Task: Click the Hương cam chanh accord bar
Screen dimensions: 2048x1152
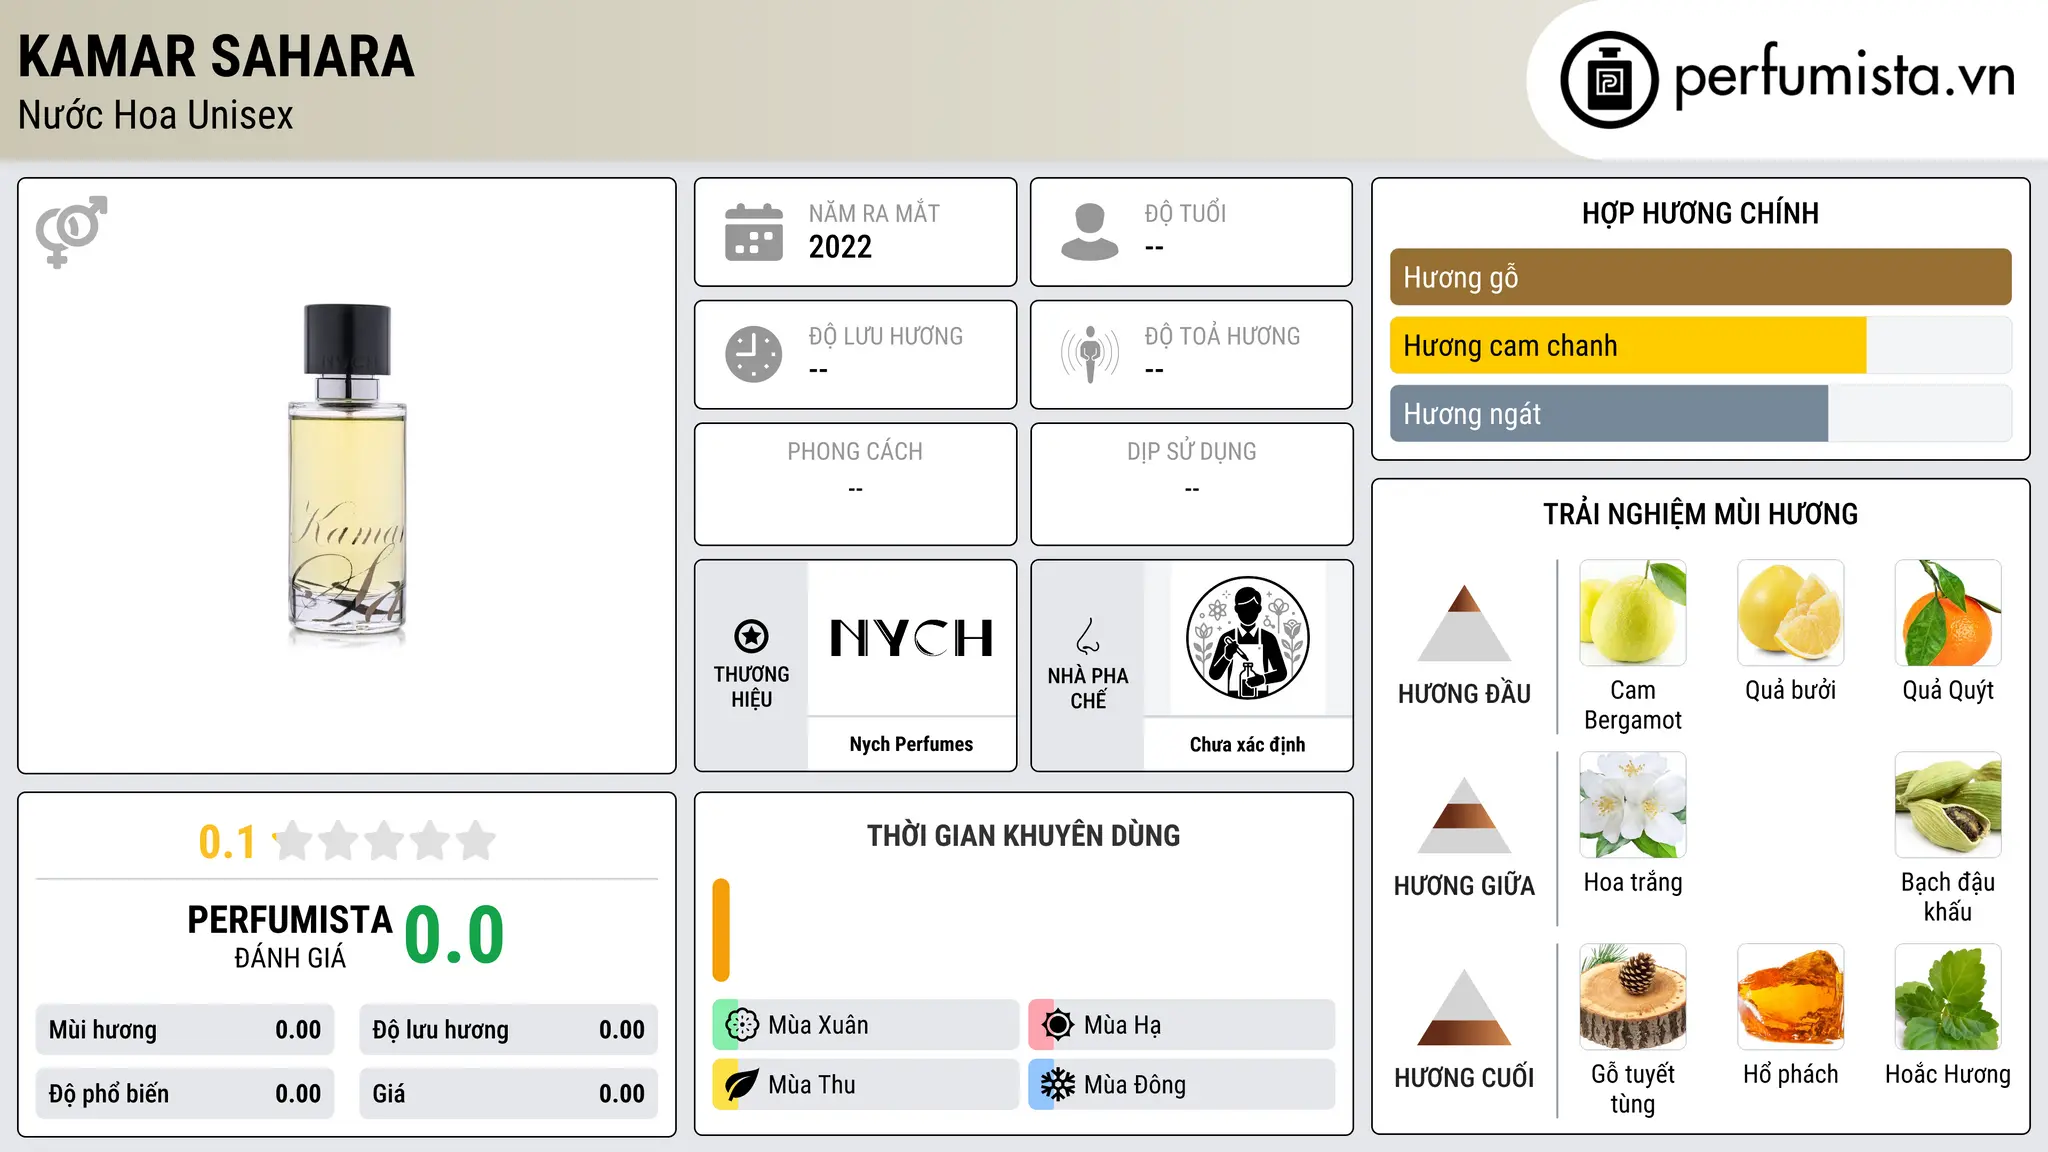Action: [1700, 346]
